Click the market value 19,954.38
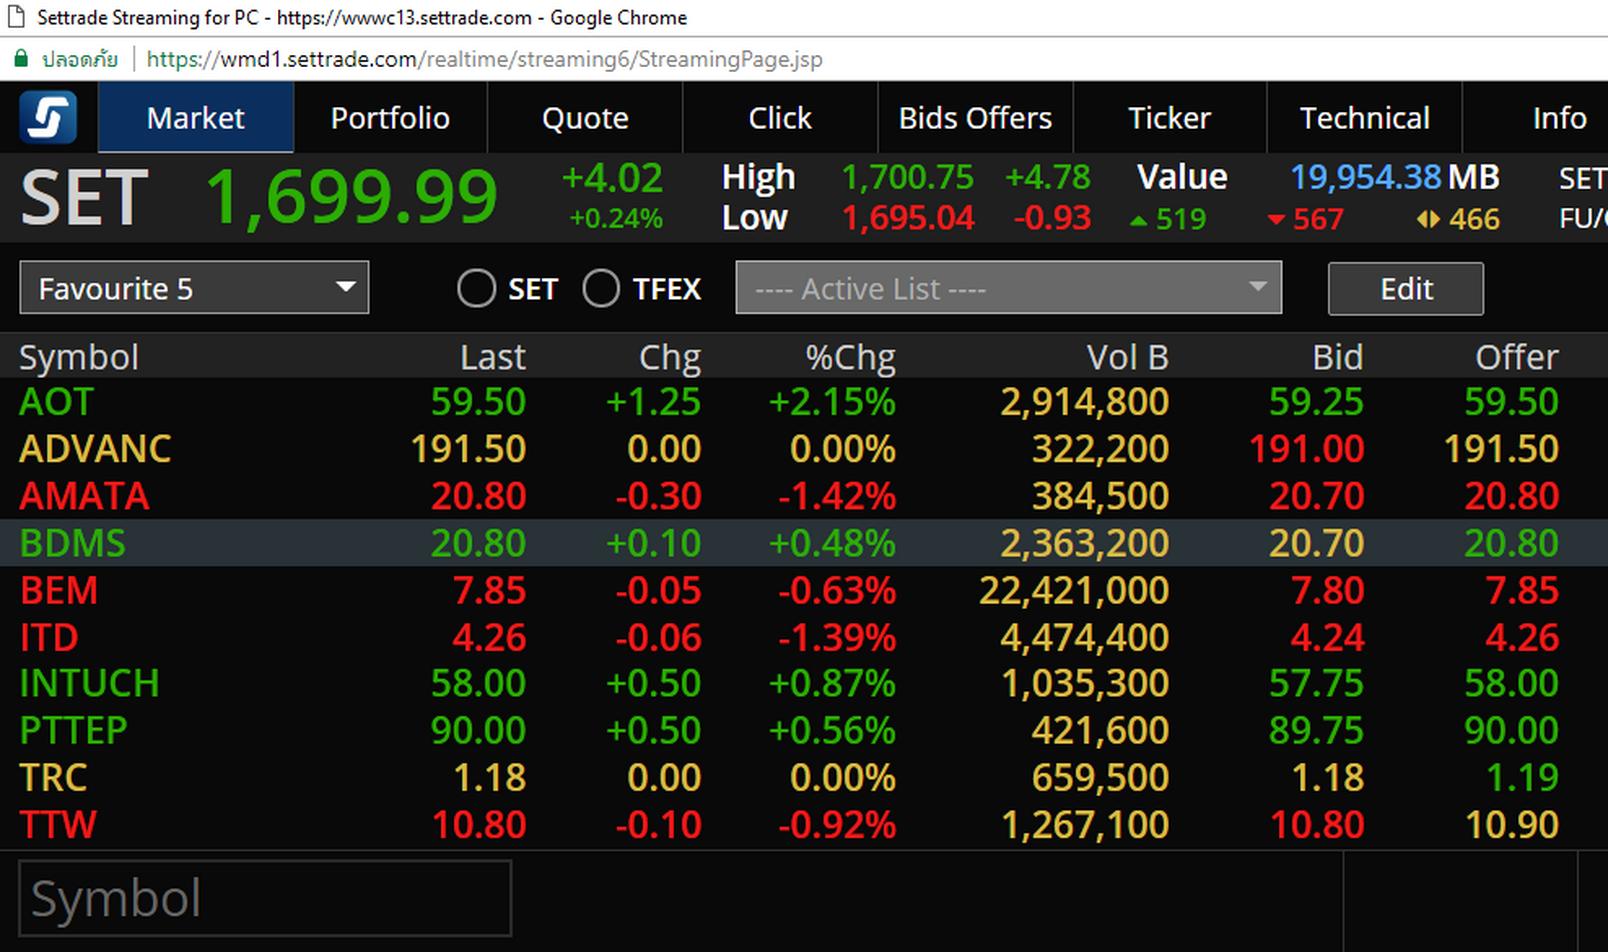This screenshot has height=952, width=1608. pos(1365,177)
